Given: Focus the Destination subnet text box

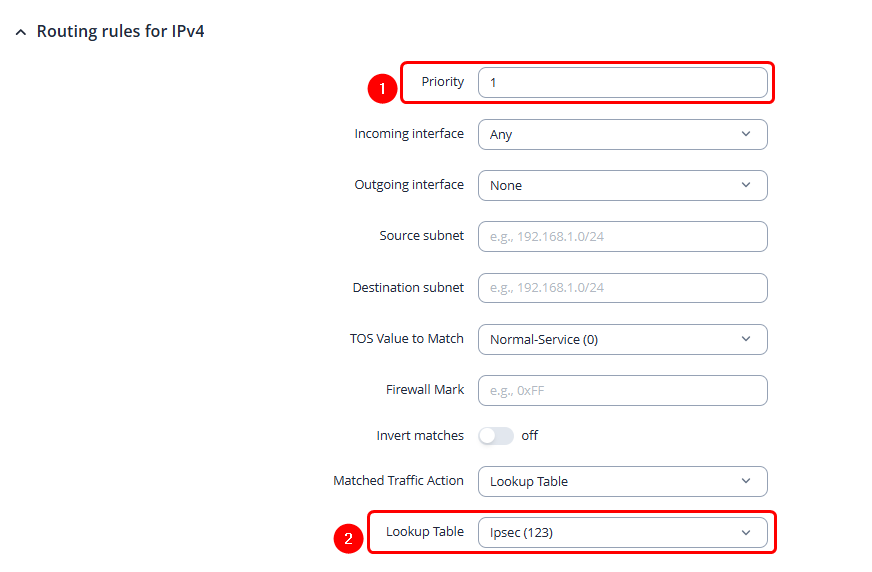Looking at the screenshot, I should pos(622,288).
